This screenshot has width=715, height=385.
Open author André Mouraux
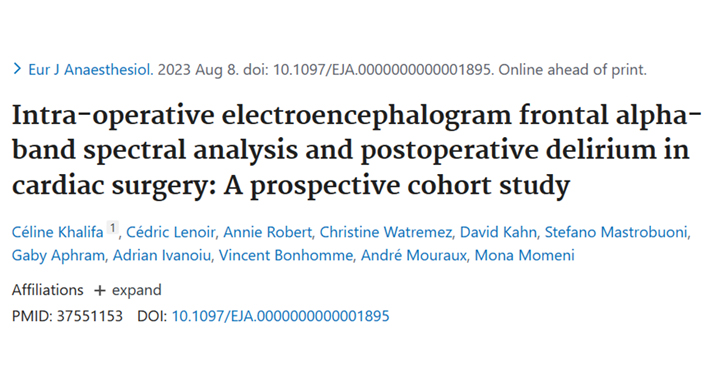(414, 255)
